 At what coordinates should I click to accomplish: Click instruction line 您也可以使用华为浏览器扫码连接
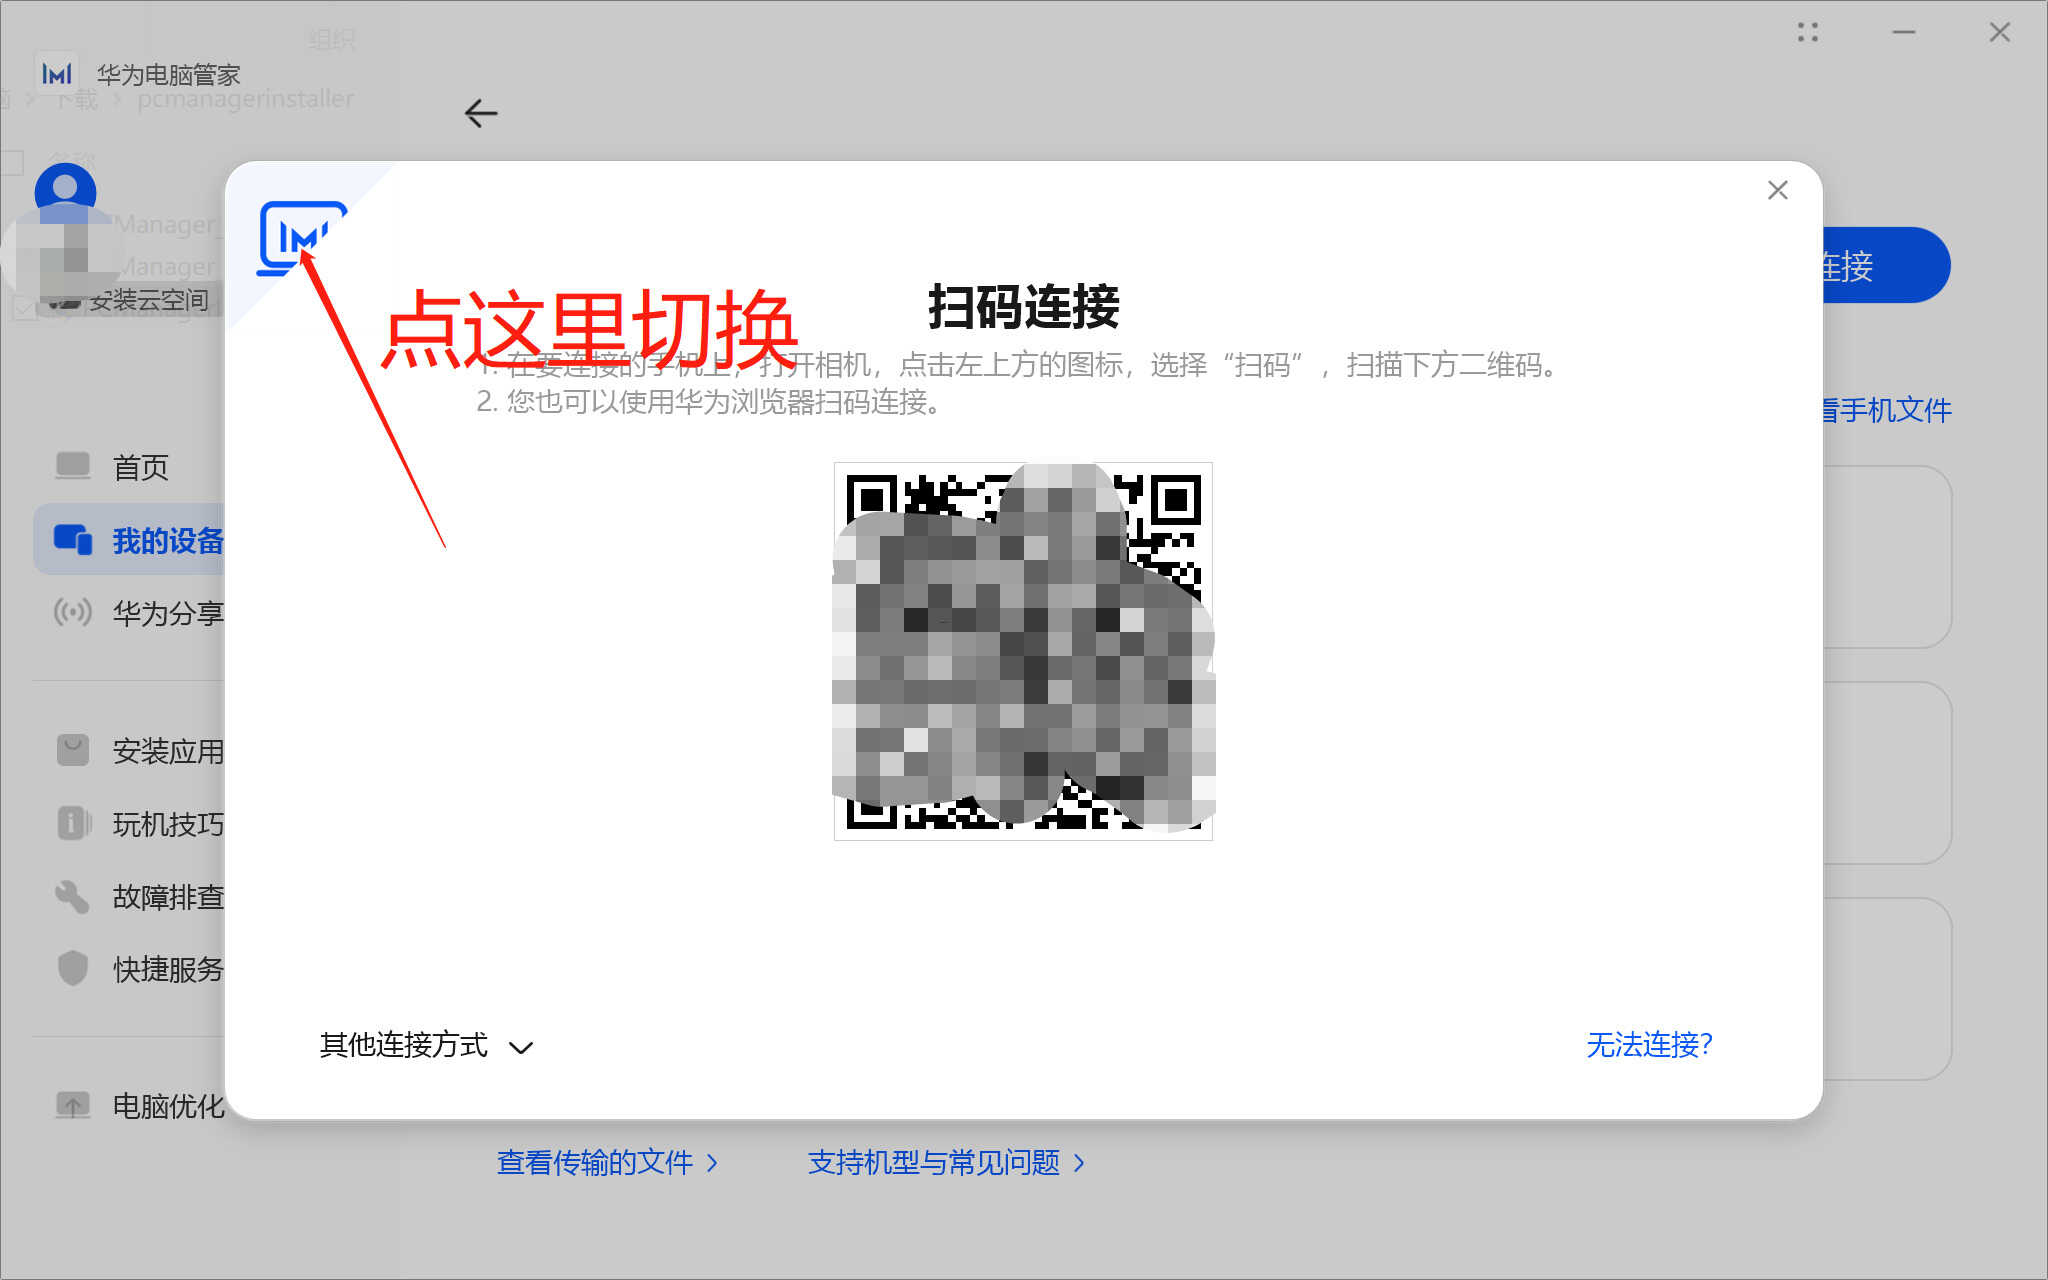click(709, 402)
